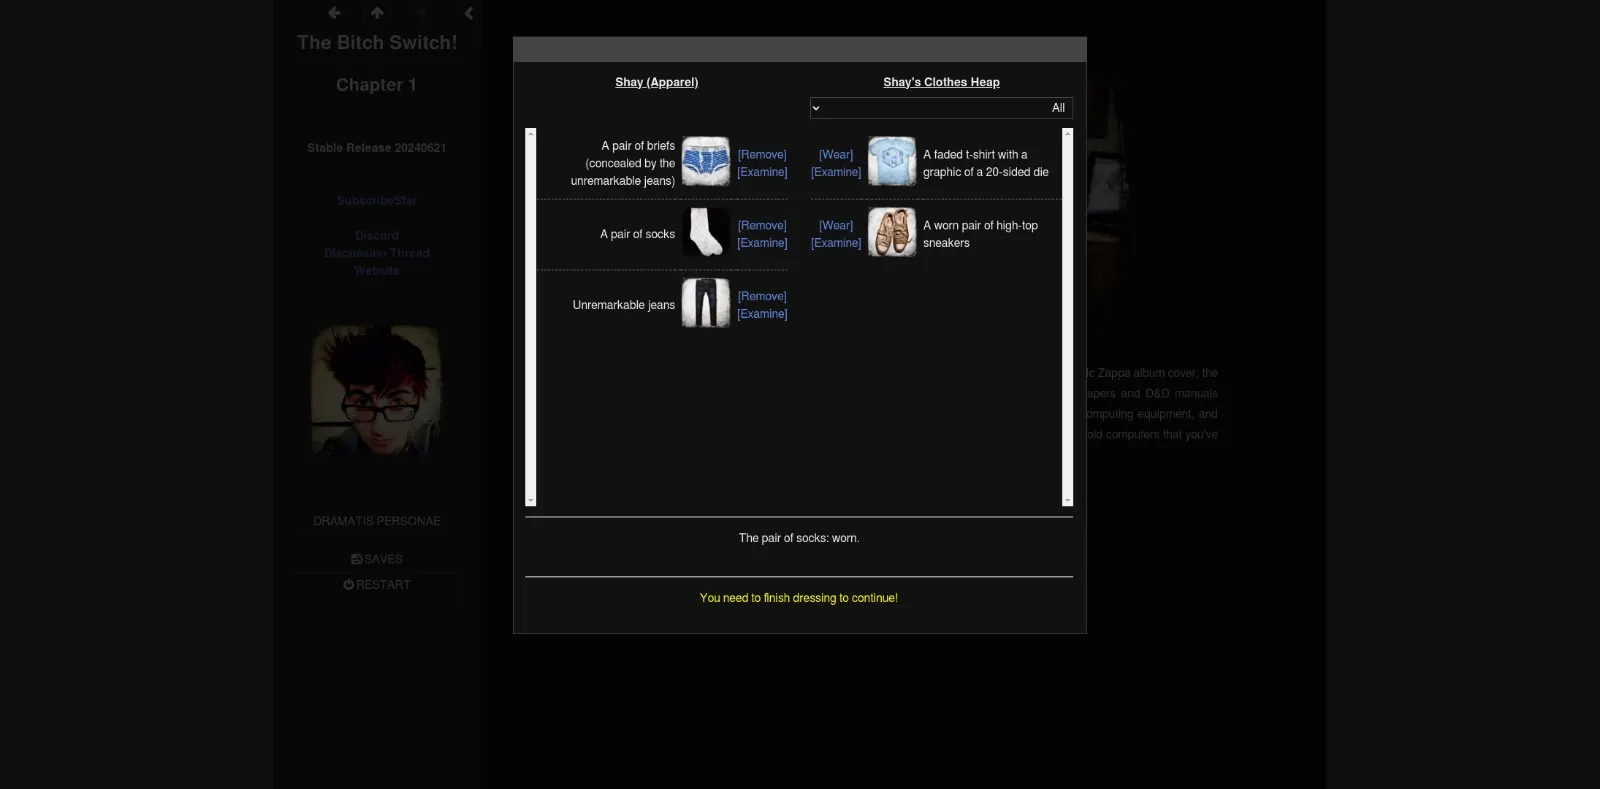Click the blue briefs item icon
Screen dimensions: 1600x789
click(x=705, y=162)
